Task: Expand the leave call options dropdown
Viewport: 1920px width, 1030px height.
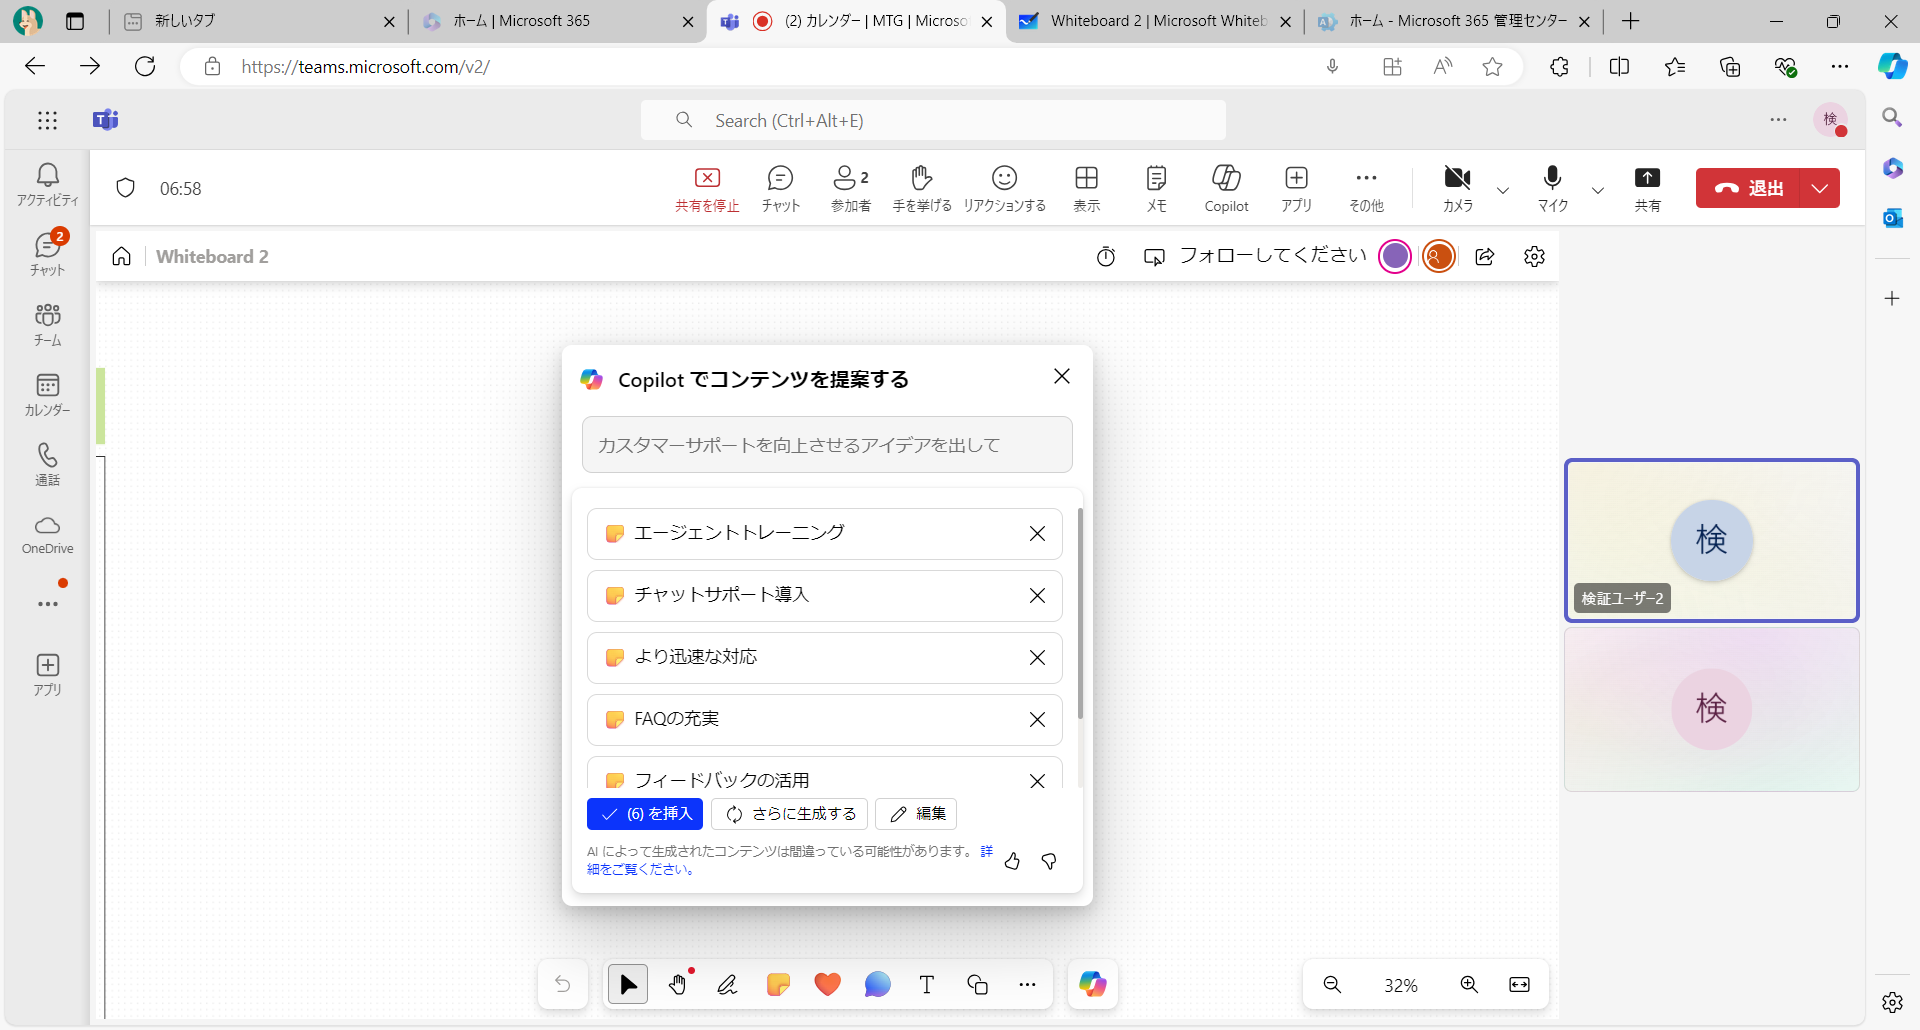Action: [1820, 188]
